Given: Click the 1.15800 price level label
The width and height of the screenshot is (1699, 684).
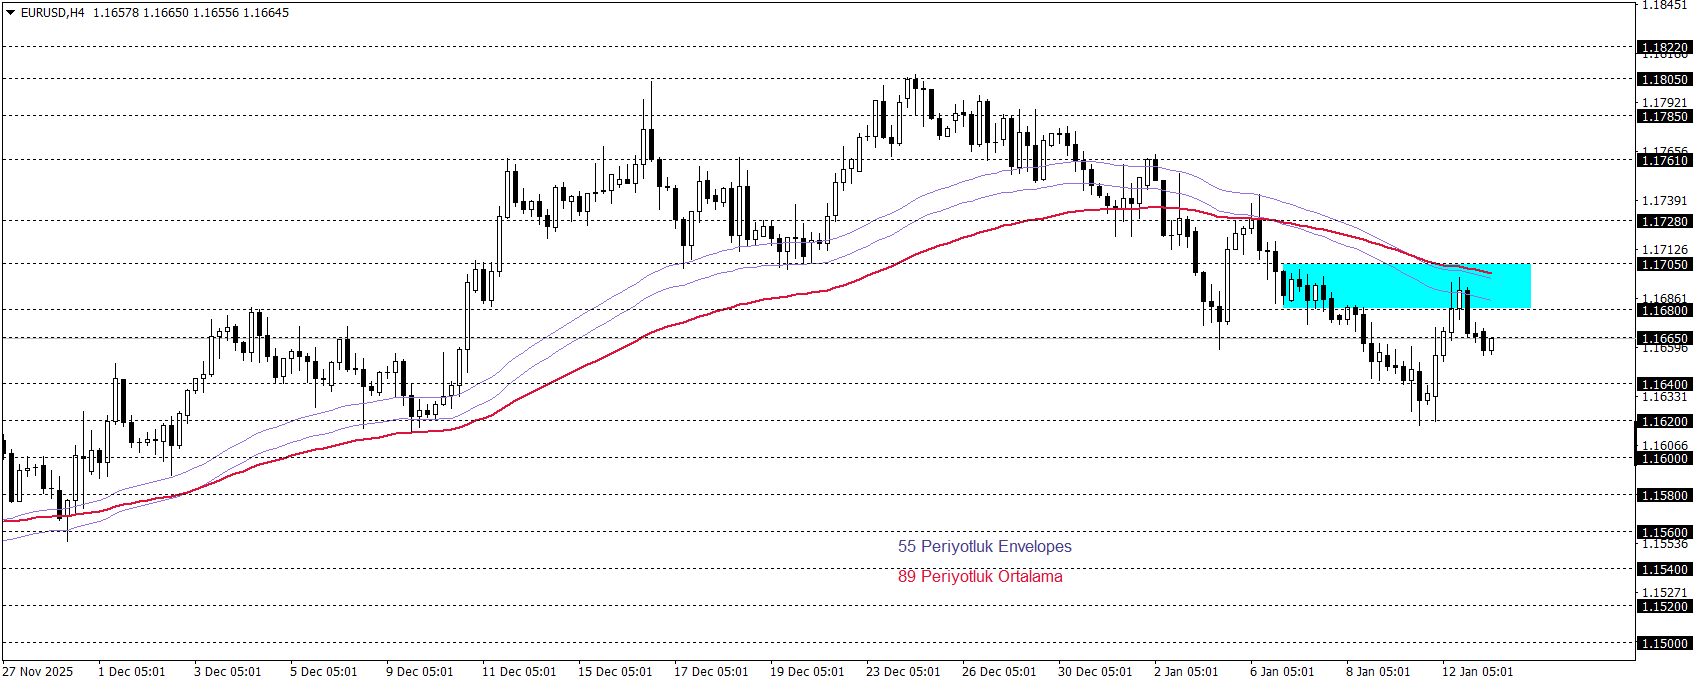Looking at the screenshot, I should pyautogui.click(x=1664, y=495).
